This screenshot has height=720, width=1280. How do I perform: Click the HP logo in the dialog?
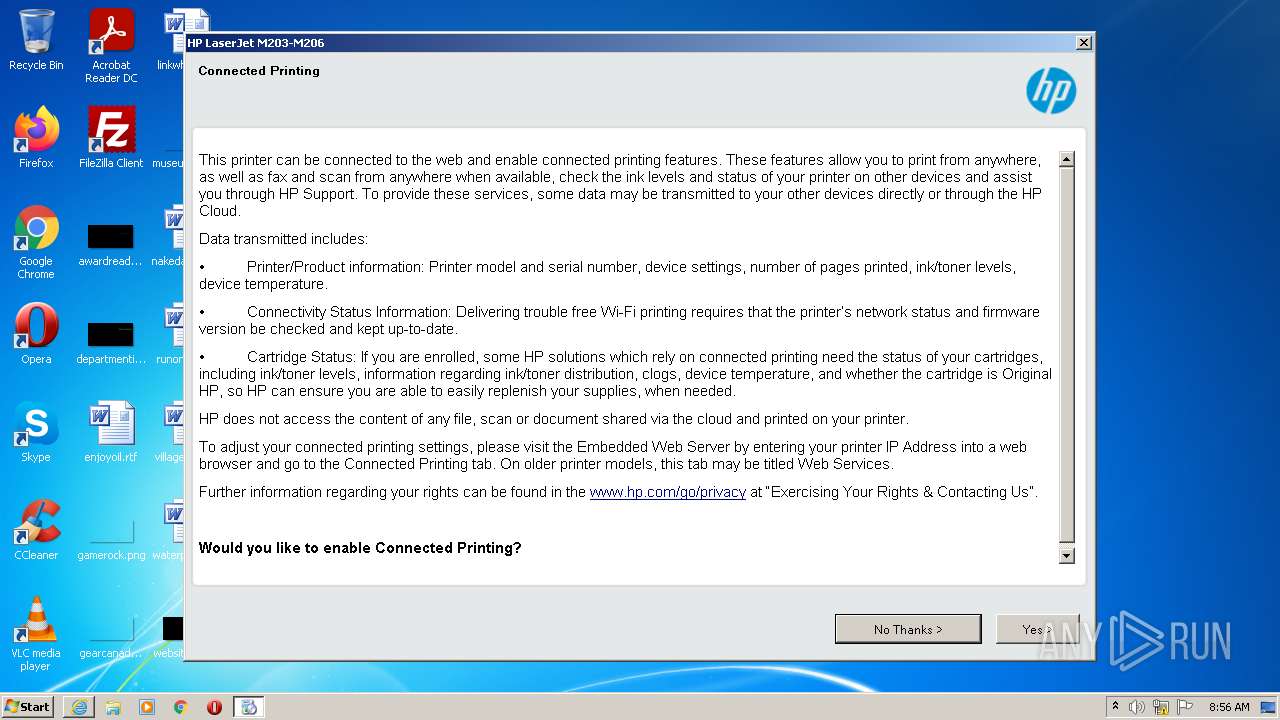point(1051,92)
